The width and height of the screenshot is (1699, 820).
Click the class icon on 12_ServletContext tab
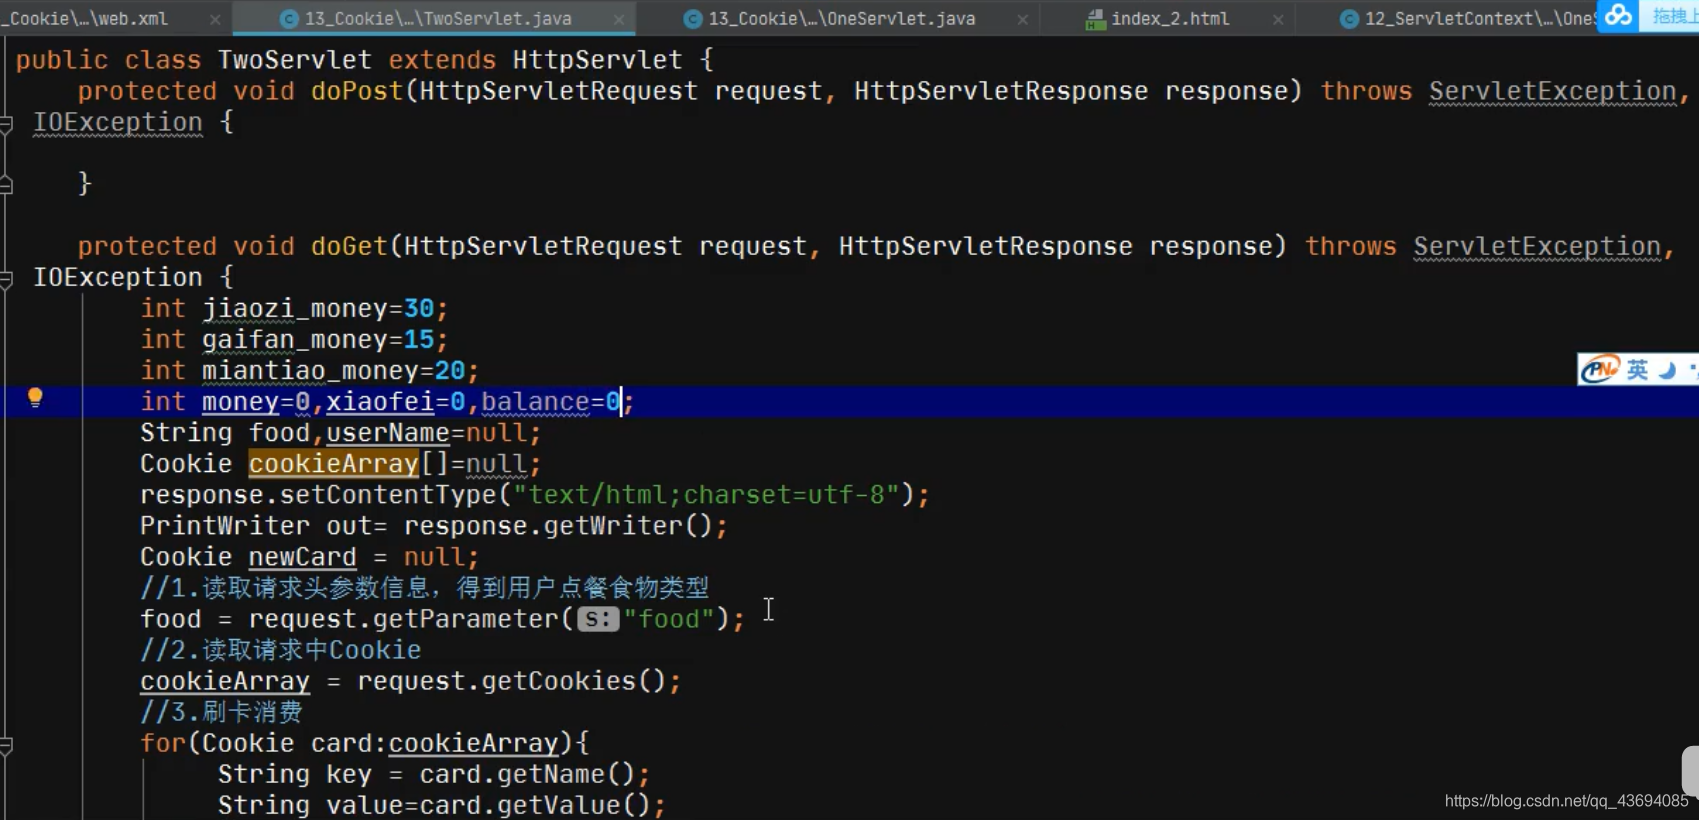click(1349, 19)
